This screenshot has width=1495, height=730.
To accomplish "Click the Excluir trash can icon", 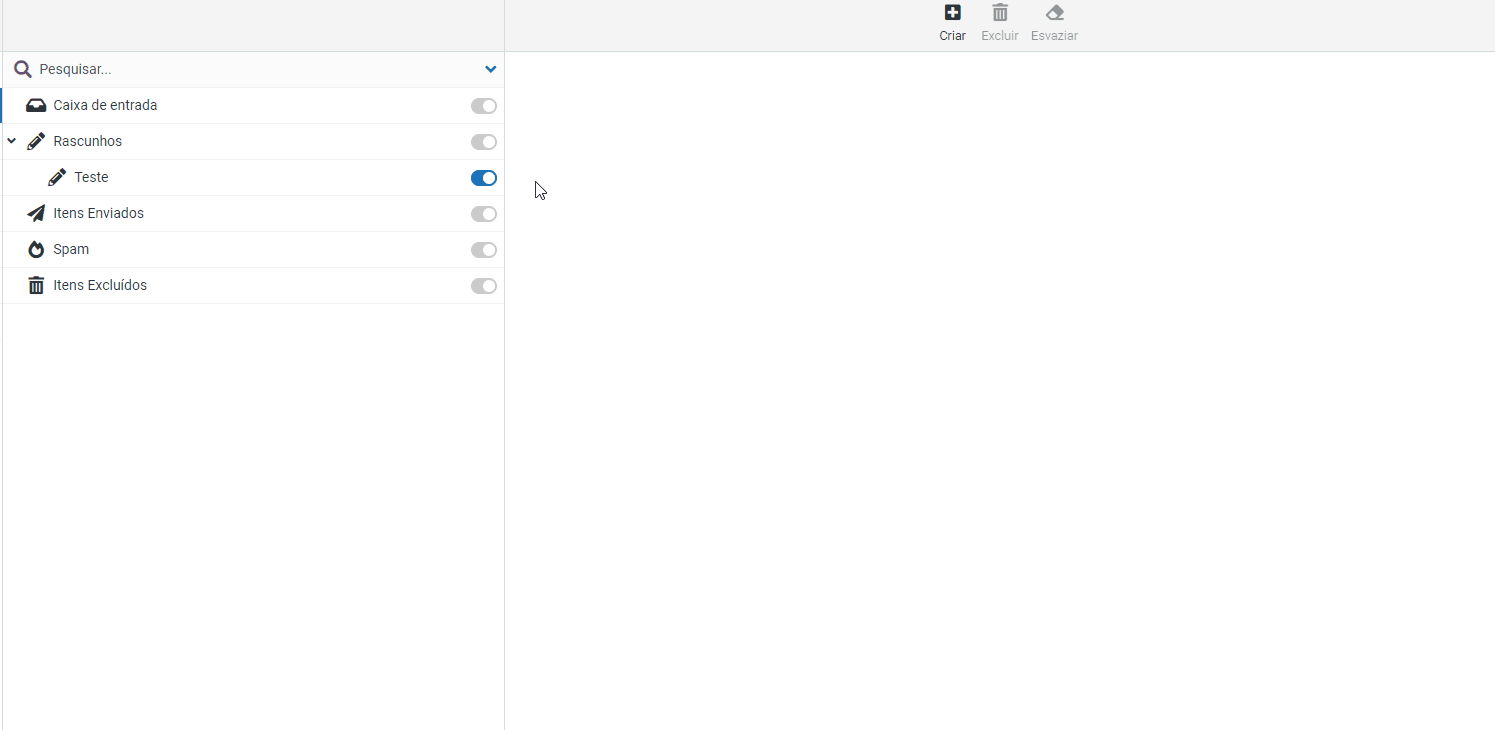I will [x=1000, y=13].
